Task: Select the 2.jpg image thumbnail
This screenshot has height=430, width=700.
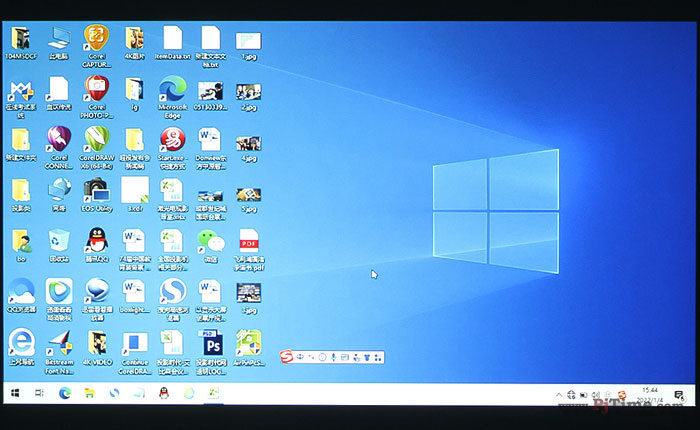Action: 249,92
